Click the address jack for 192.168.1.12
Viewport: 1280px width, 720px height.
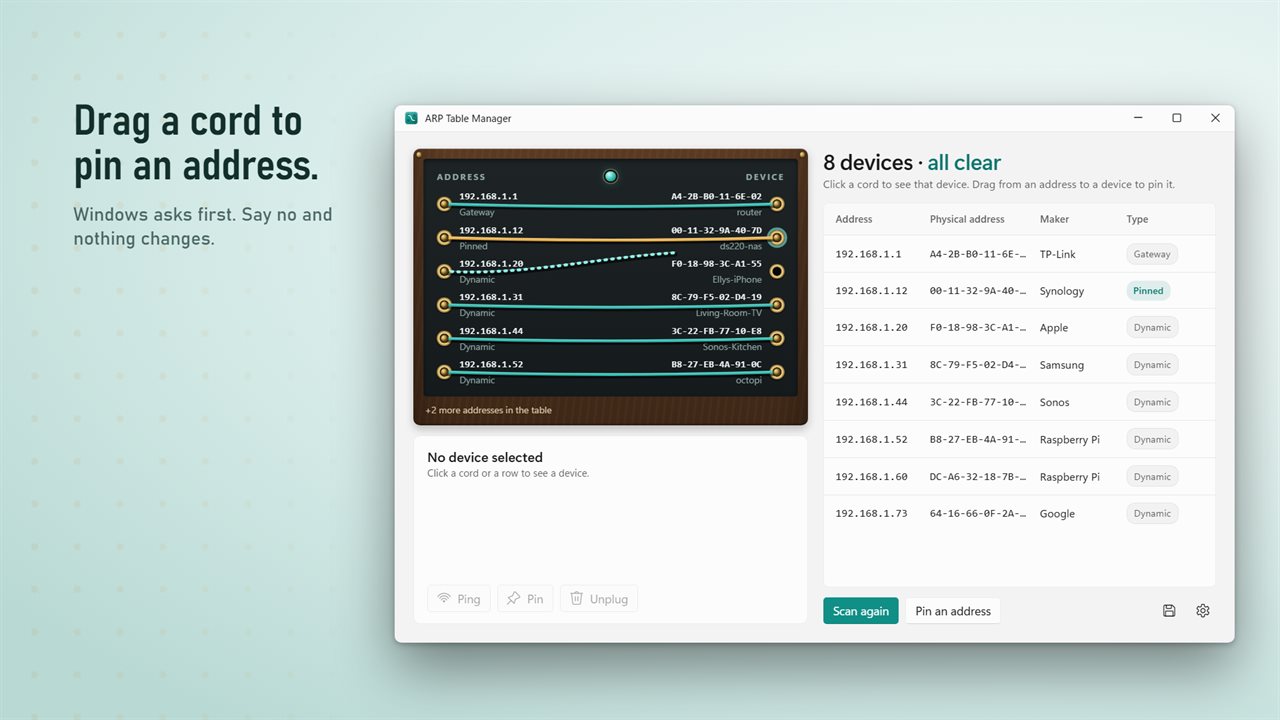[444, 238]
